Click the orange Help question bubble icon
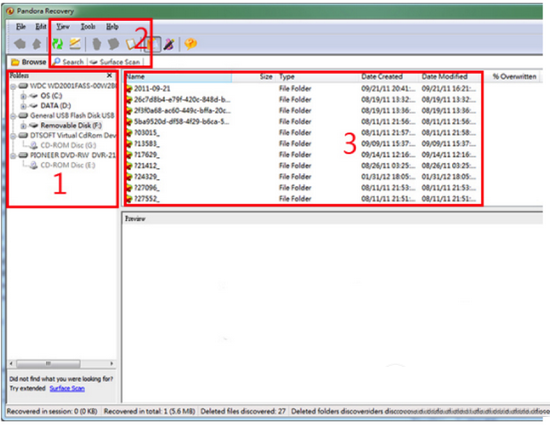The image size is (550, 426). [190, 44]
